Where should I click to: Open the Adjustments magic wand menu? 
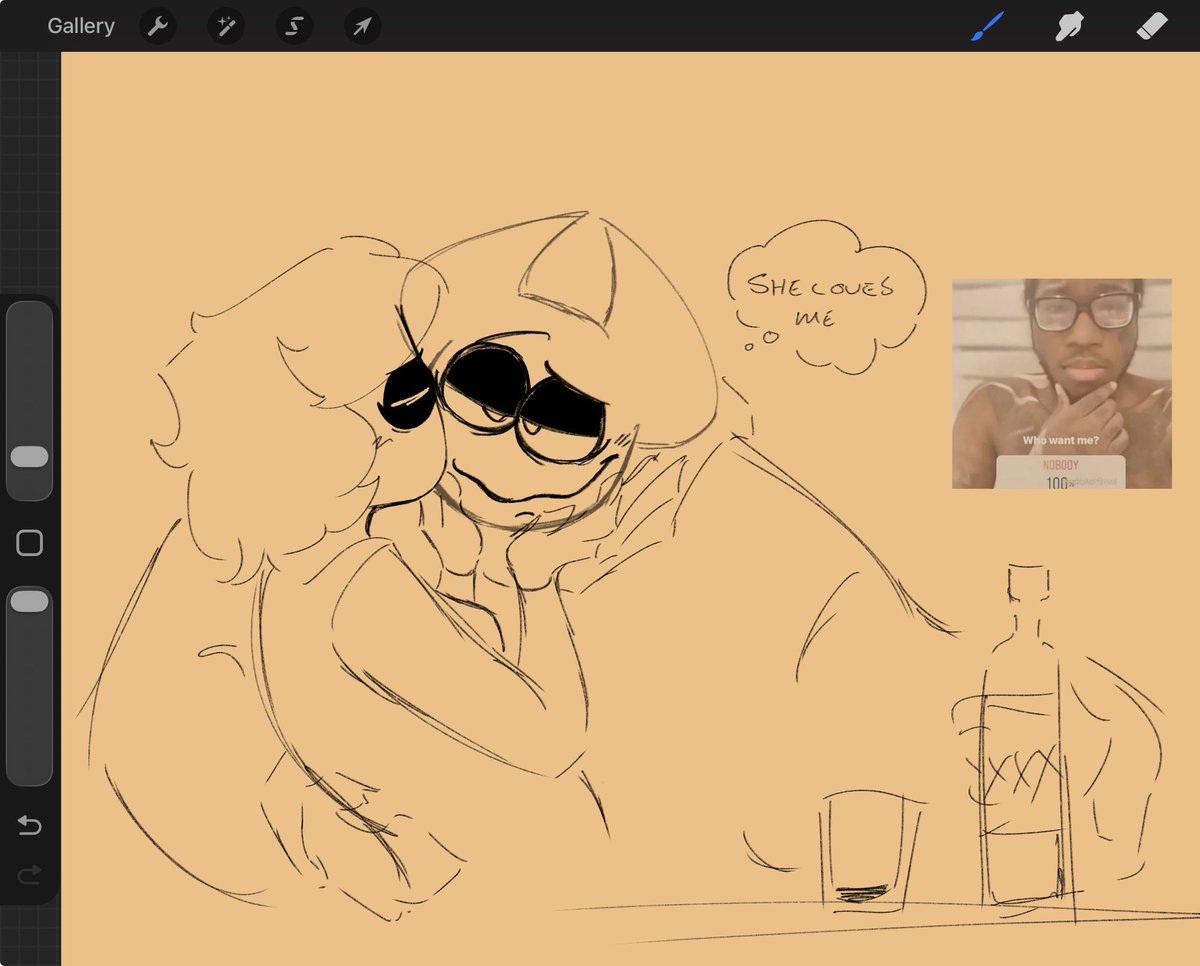point(226,26)
